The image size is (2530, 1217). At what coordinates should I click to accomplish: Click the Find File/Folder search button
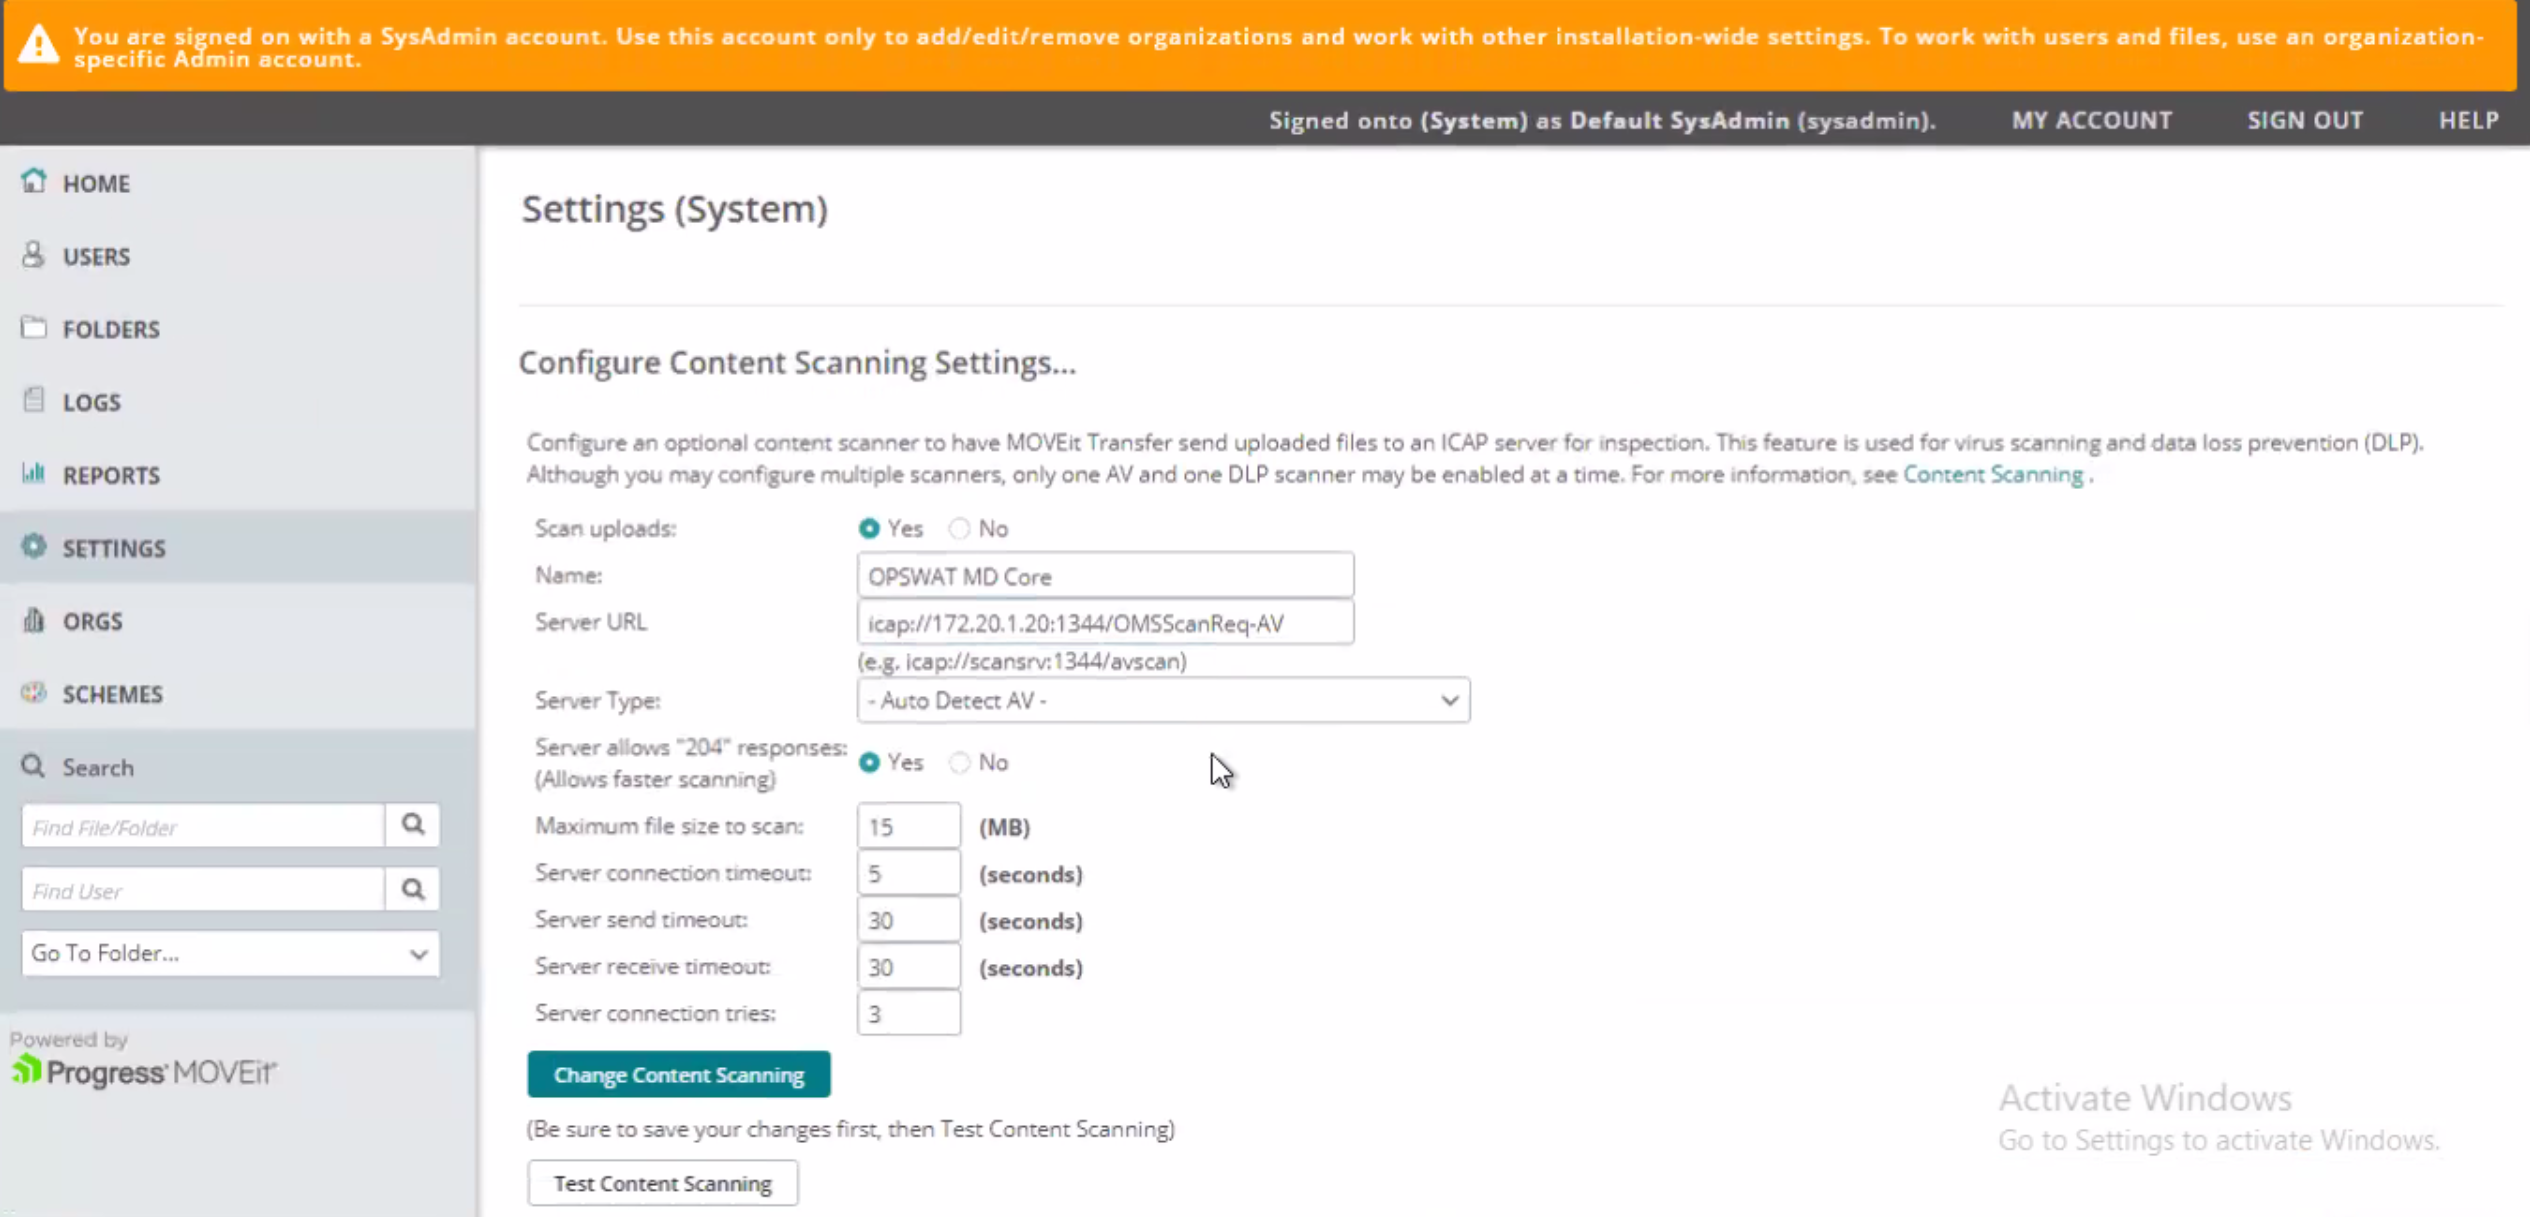tap(413, 825)
